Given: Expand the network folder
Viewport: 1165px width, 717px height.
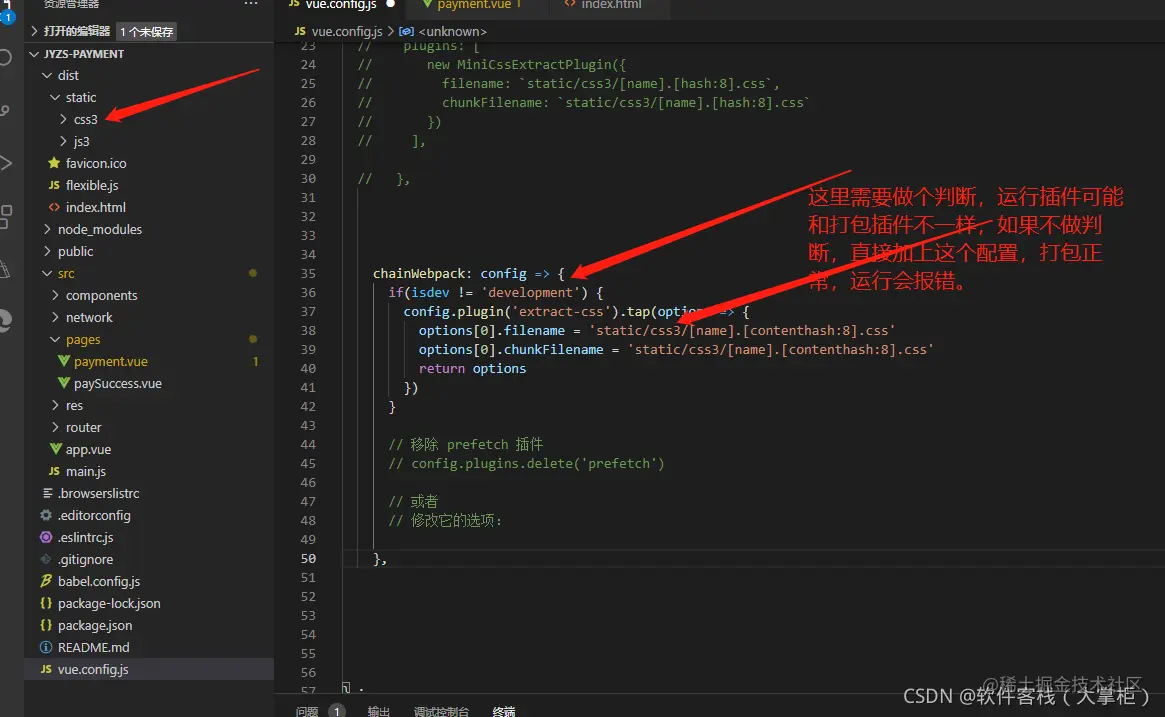Looking at the screenshot, I should (x=55, y=317).
